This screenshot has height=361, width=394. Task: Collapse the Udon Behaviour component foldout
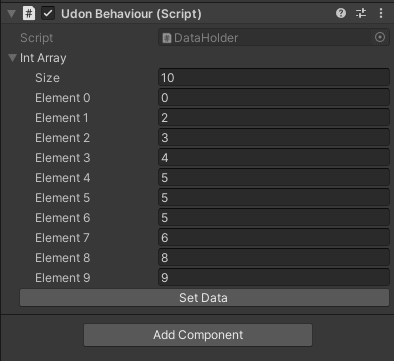point(12,14)
